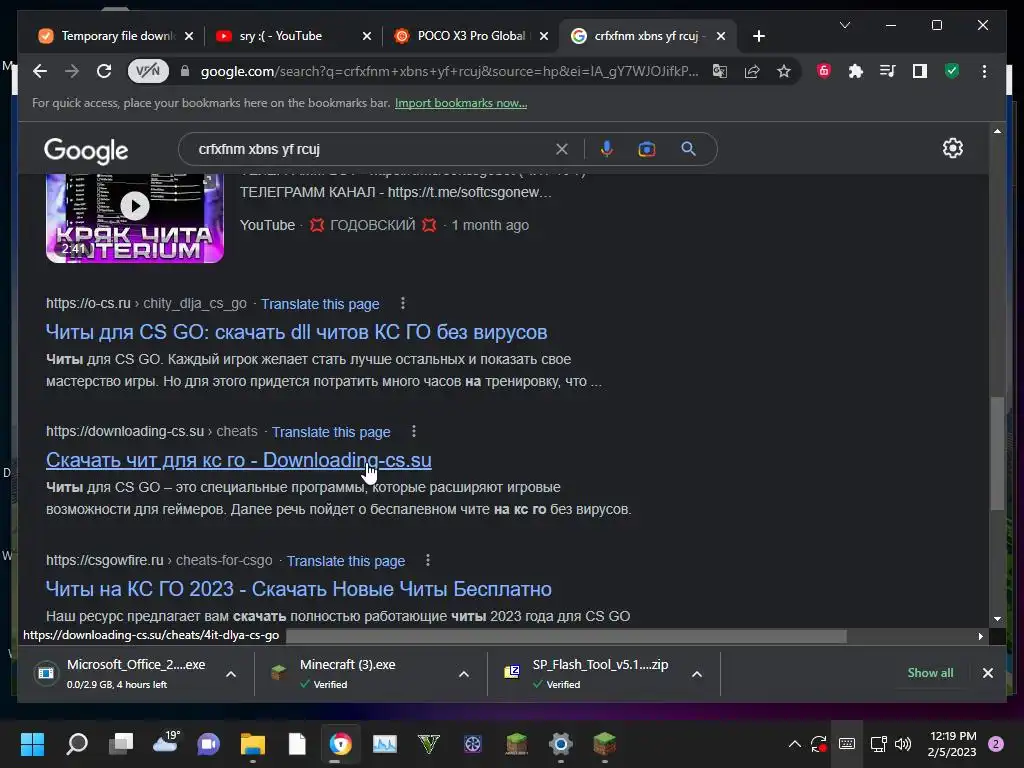1024x768 pixels.
Task: Open the Minecraft (3).exe downloaded file
Action: click(358, 673)
